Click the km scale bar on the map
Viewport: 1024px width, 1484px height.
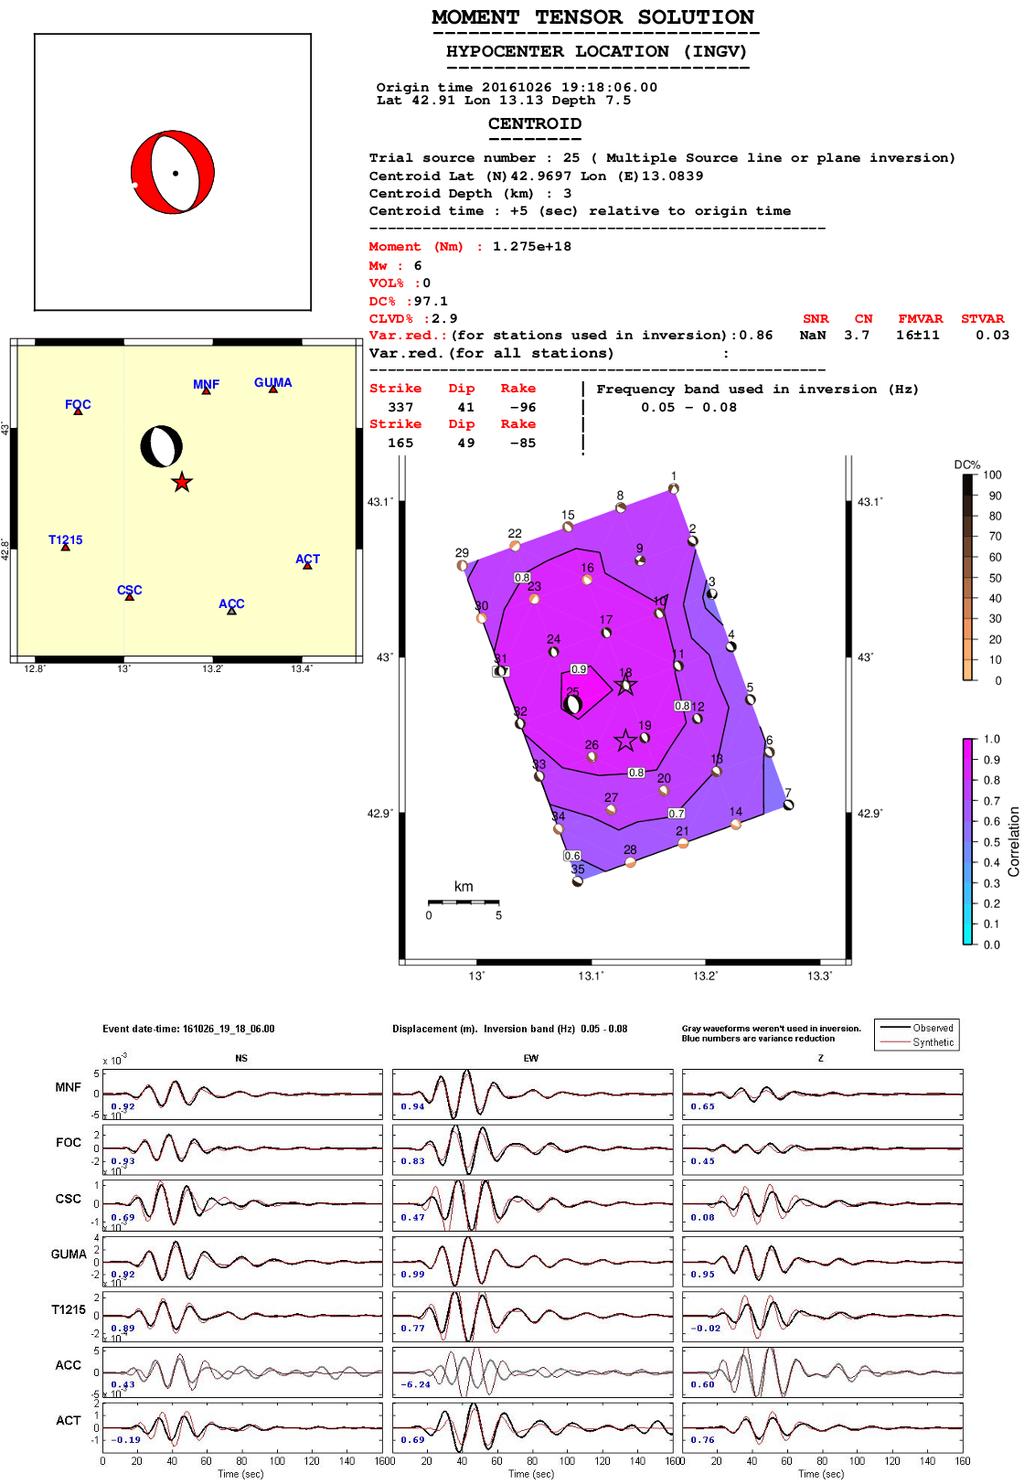click(x=463, y=902)
